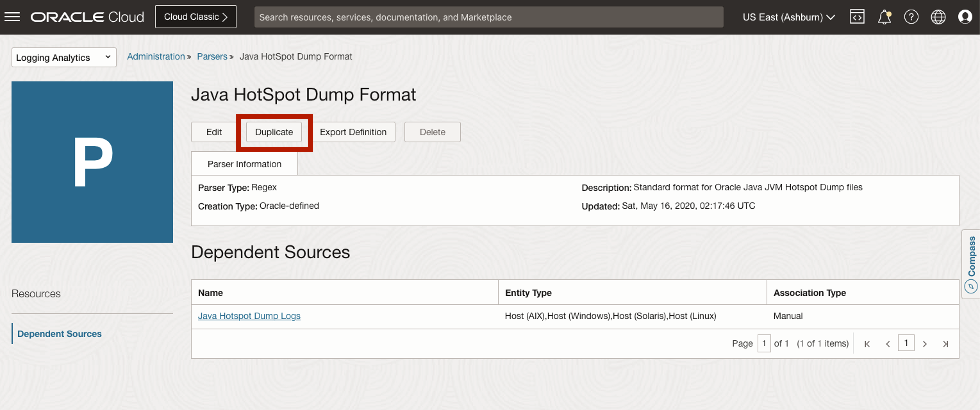Select the Parser Information tab
The height and width of the screenshot is (410, 980).
pyautogui.click(x=244, y=164)
